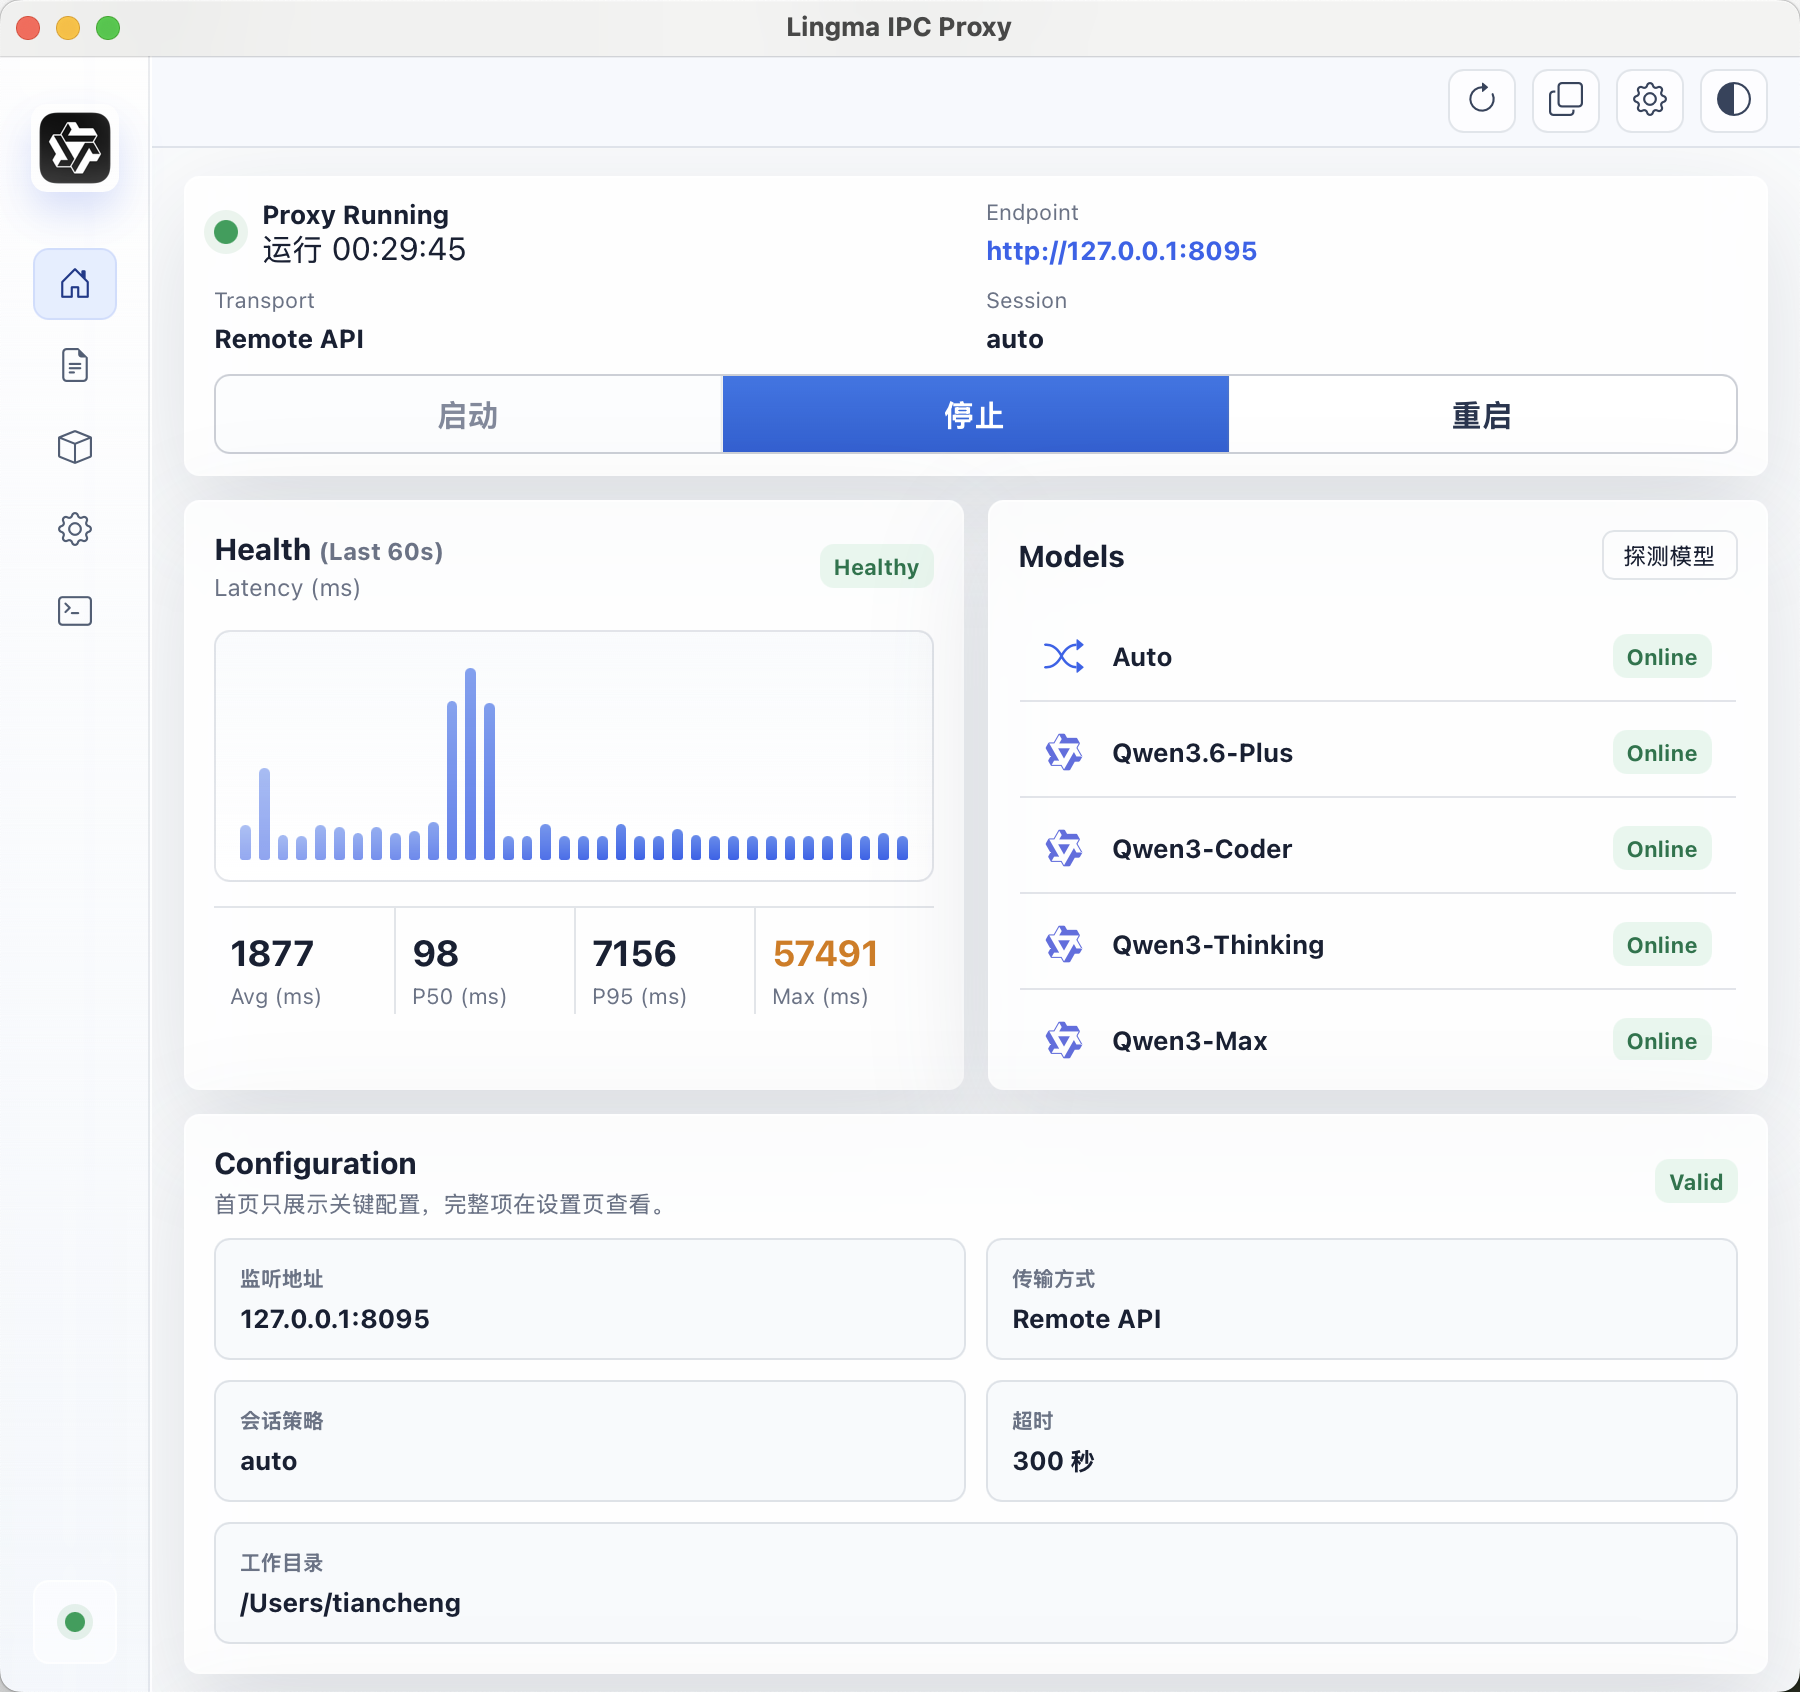The image size is (1800, 1692).
Task: Click the 7156 P95 latency value
Action: pos(634,954)
